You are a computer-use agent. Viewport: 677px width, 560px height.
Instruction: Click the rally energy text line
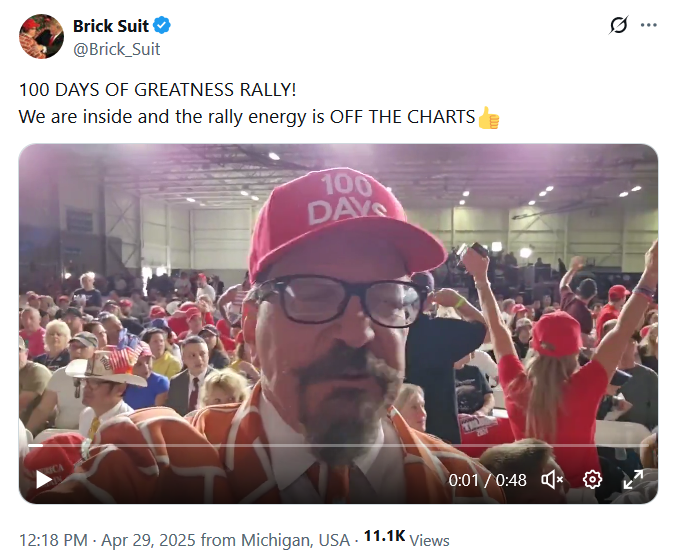point(246,117)
